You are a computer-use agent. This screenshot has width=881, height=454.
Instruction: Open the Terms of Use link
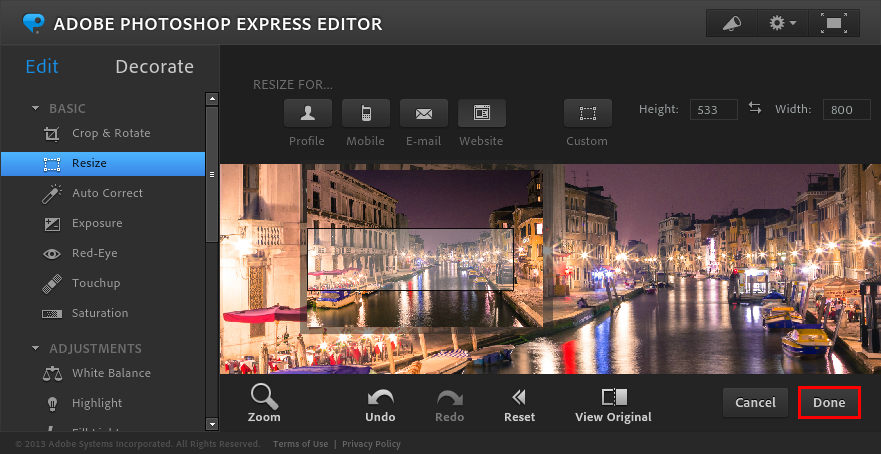tap(301, 444)
